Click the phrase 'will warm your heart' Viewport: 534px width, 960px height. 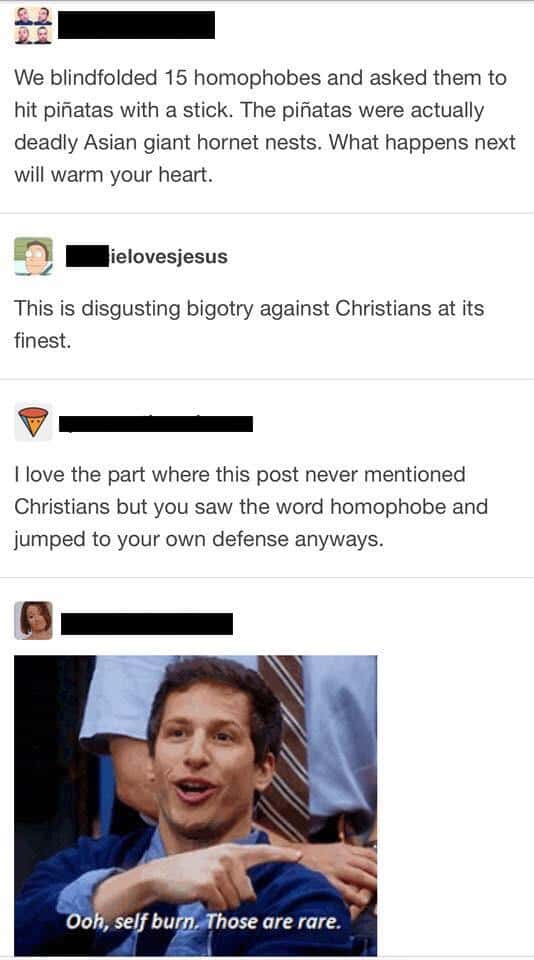[x=113, y=175]
